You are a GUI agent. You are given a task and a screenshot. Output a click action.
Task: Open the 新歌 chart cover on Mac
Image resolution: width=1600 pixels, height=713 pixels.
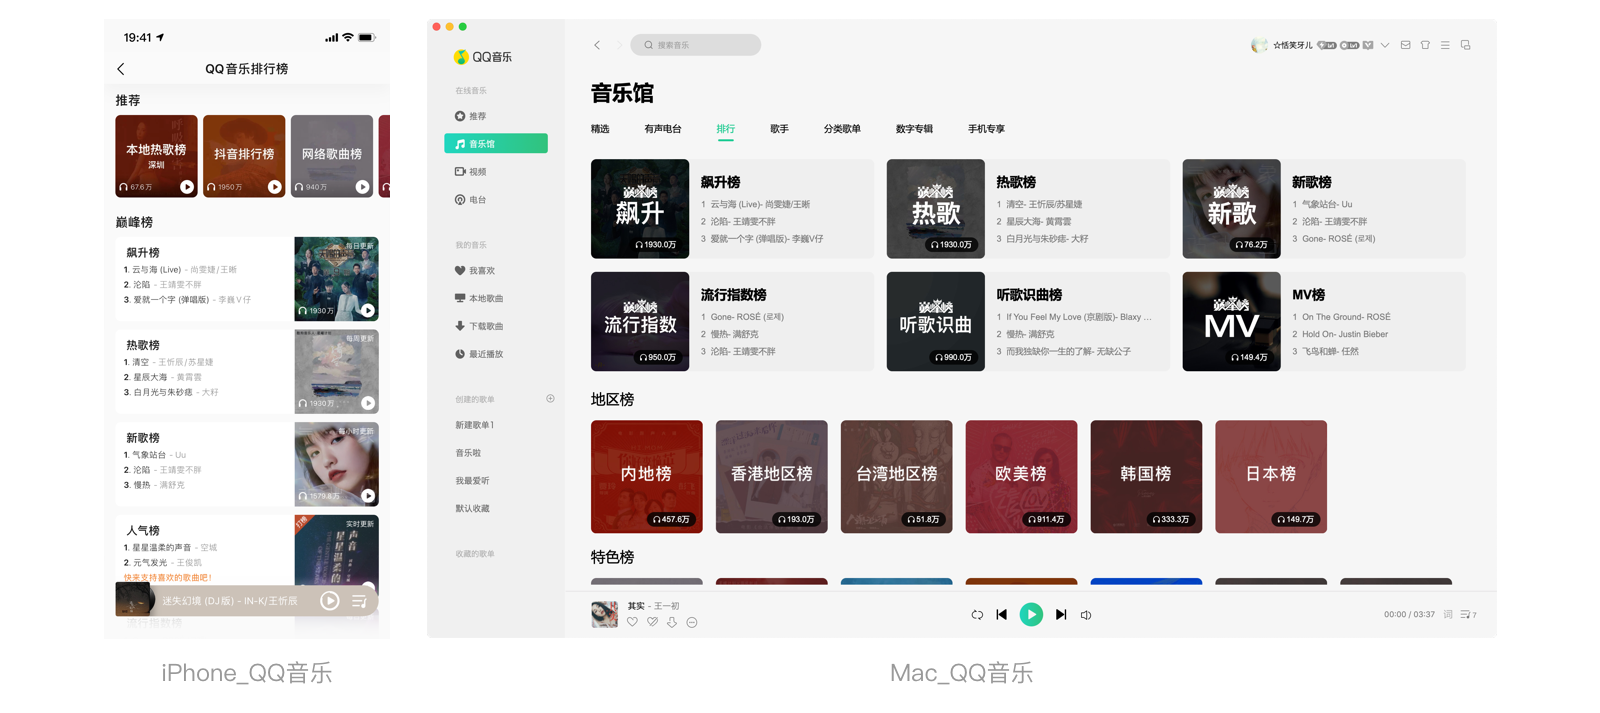[x=1232, y=209]
